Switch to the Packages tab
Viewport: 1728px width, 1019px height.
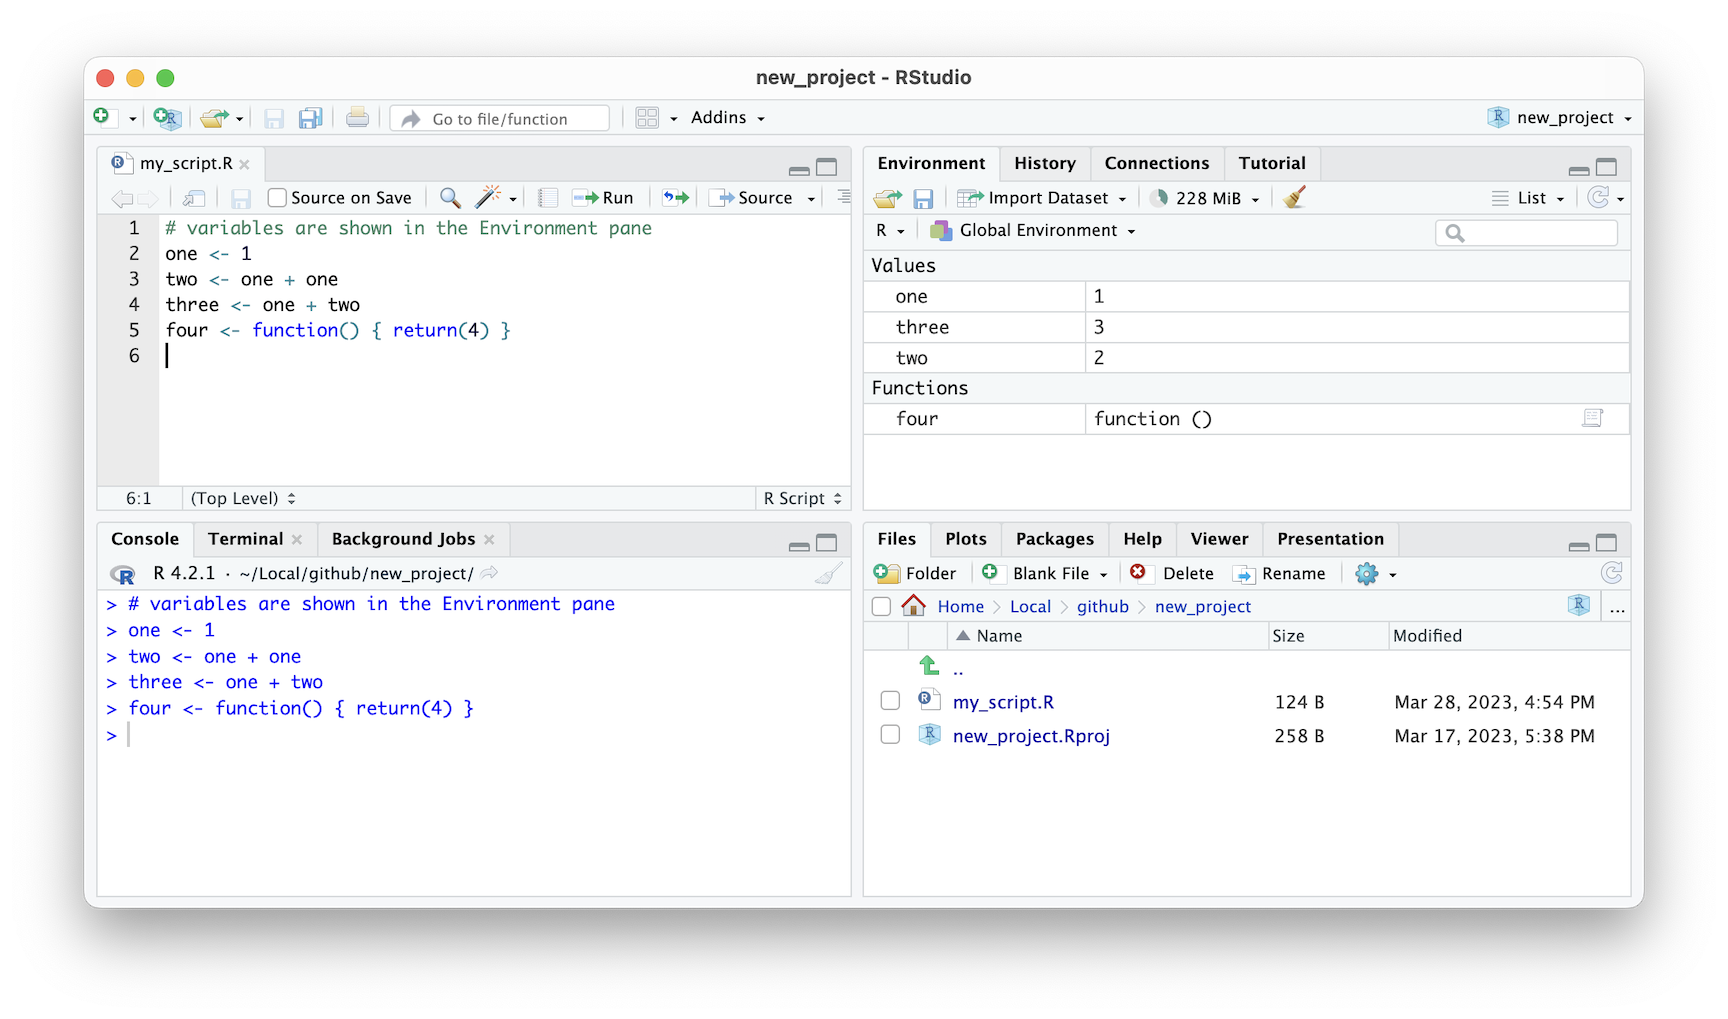1055,539
